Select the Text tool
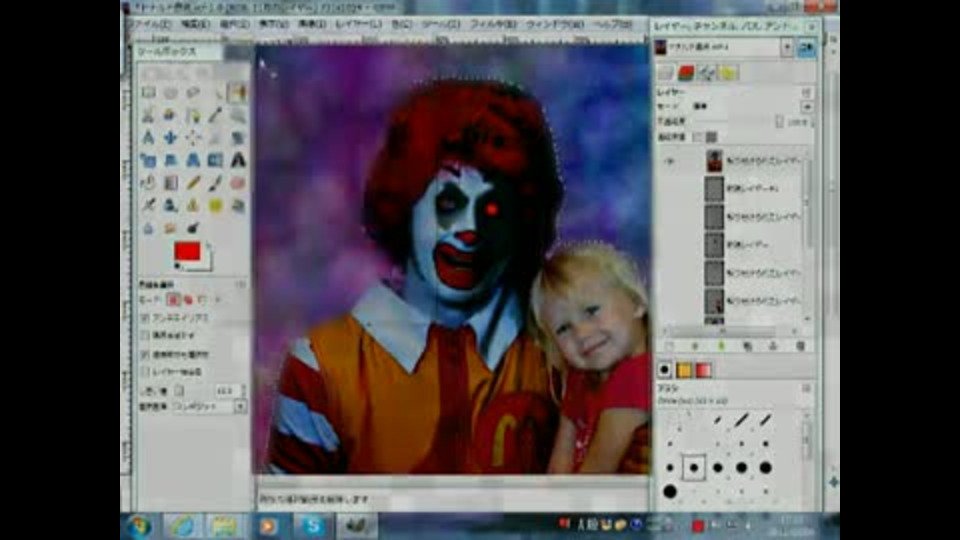960x540 pixels. pyautogui.click(x=238, y=160)
